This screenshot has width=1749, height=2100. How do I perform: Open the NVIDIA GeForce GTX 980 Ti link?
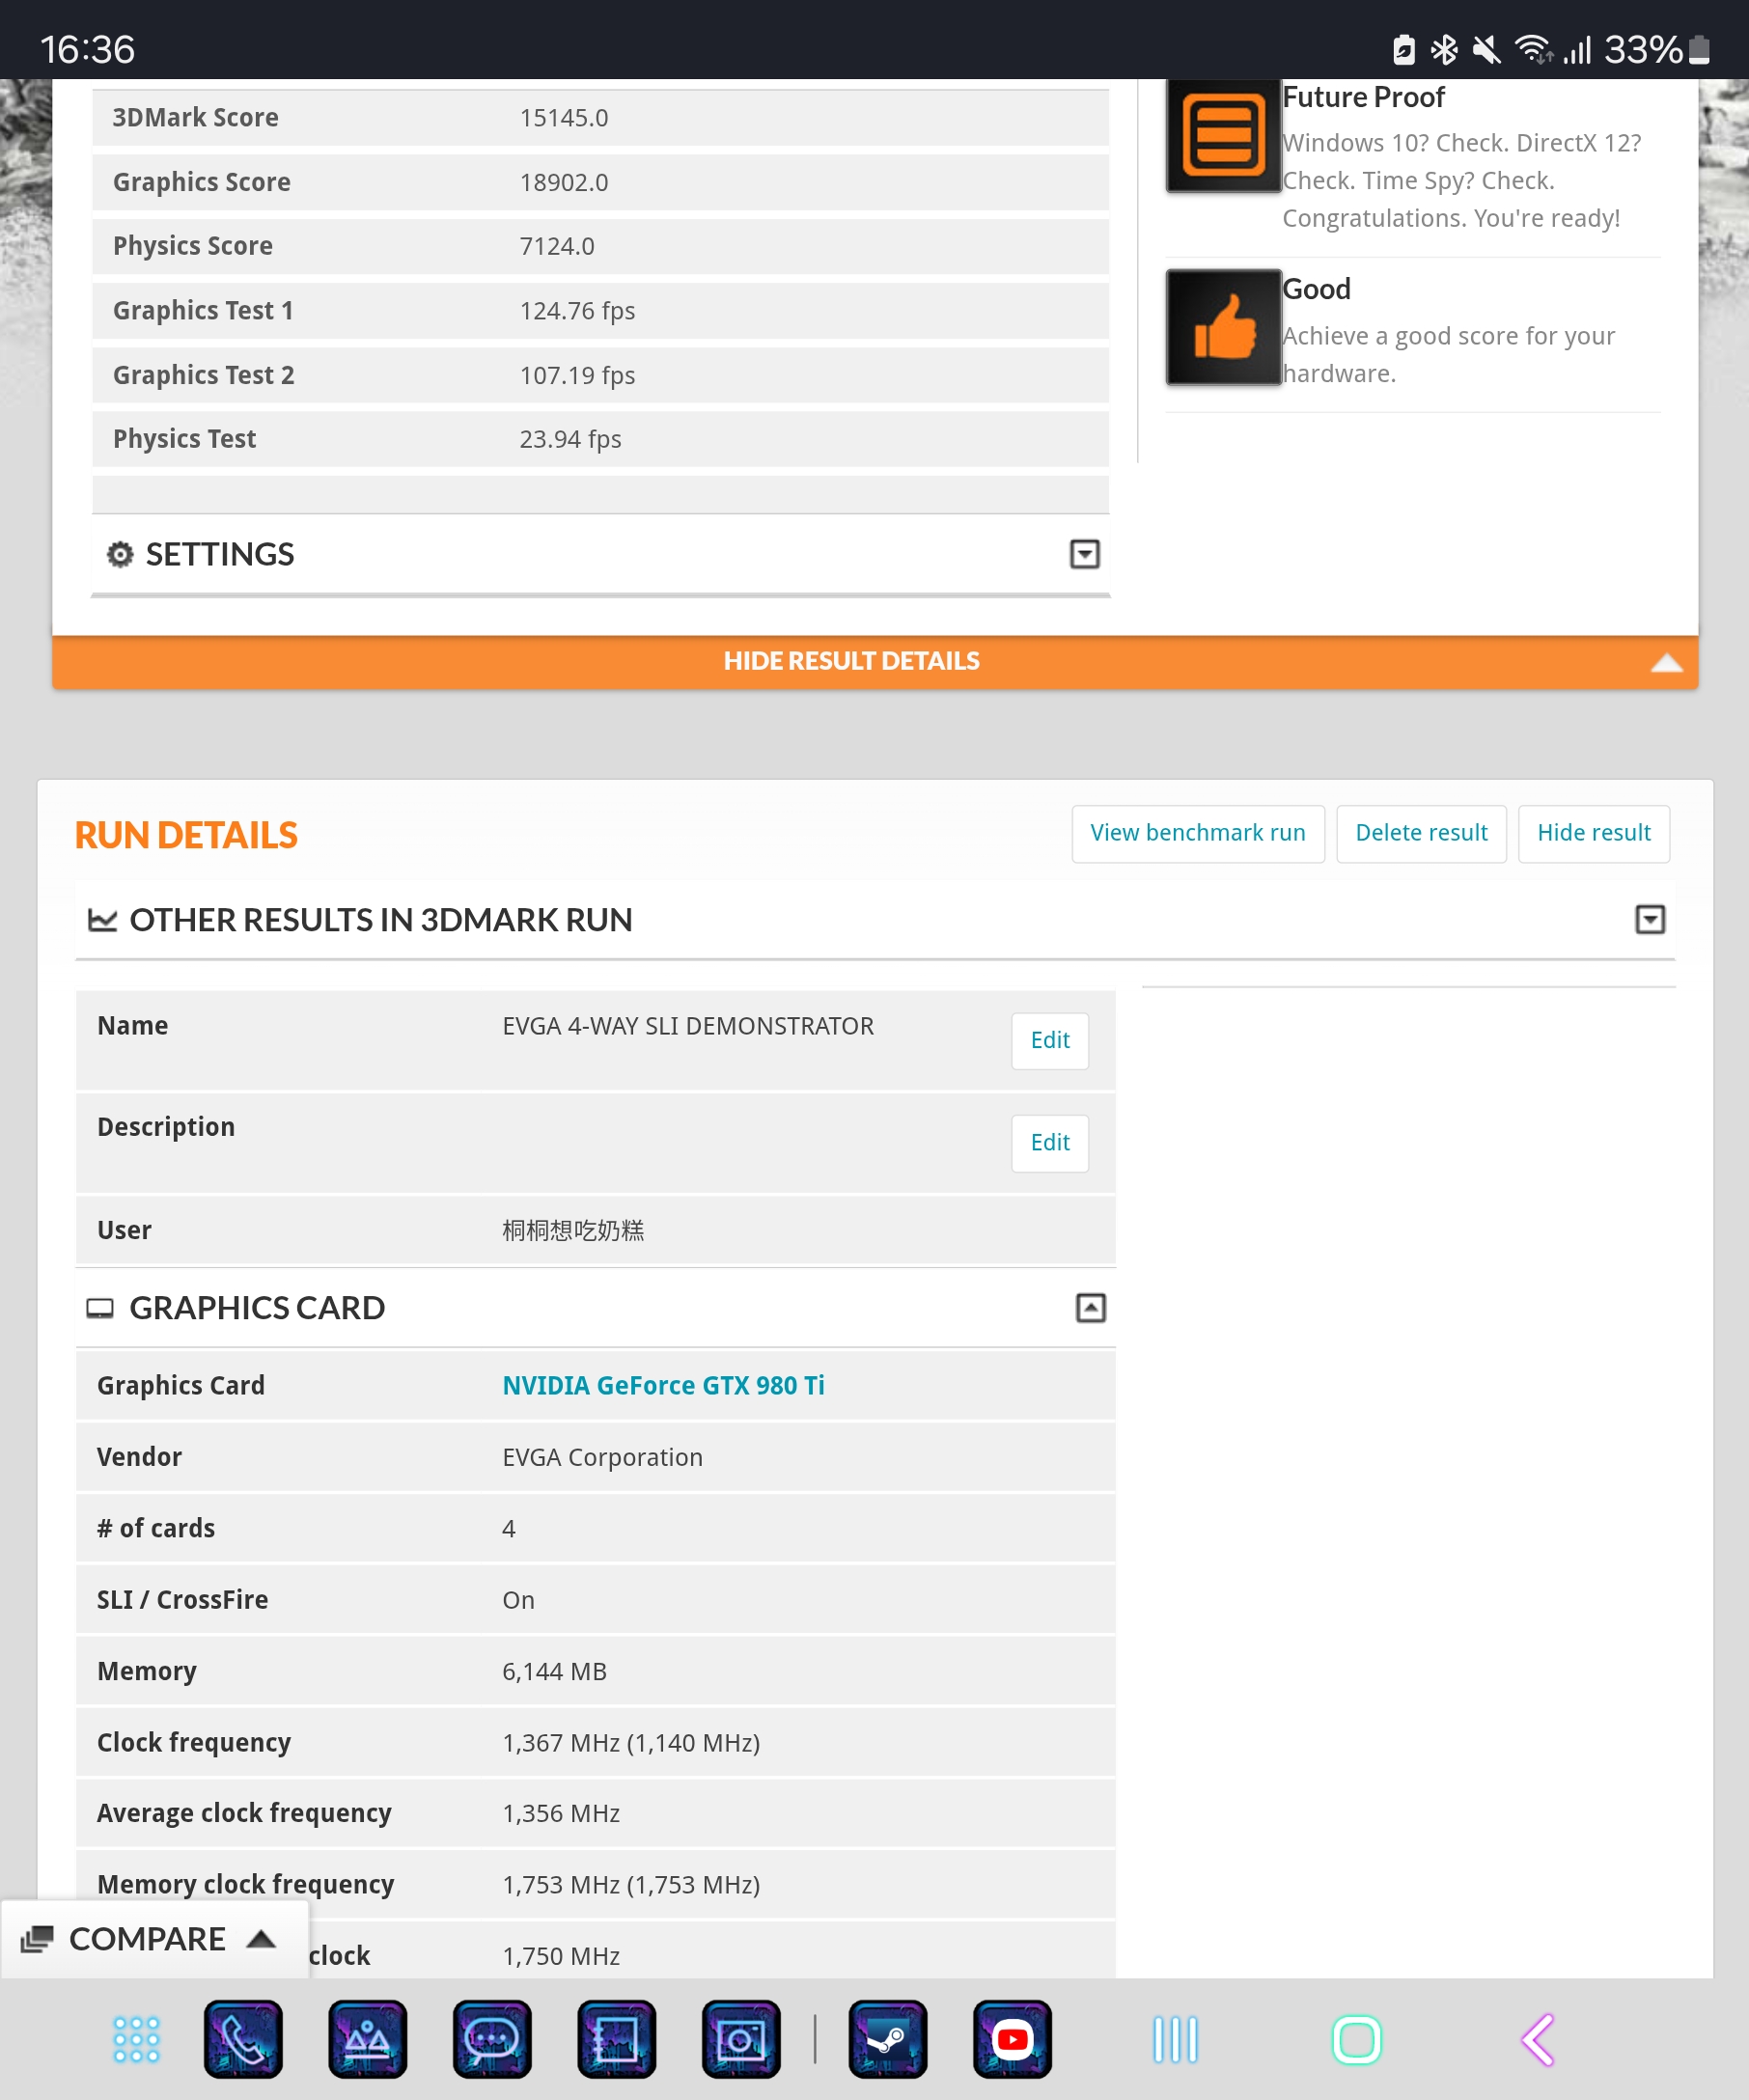(663, 1385)
